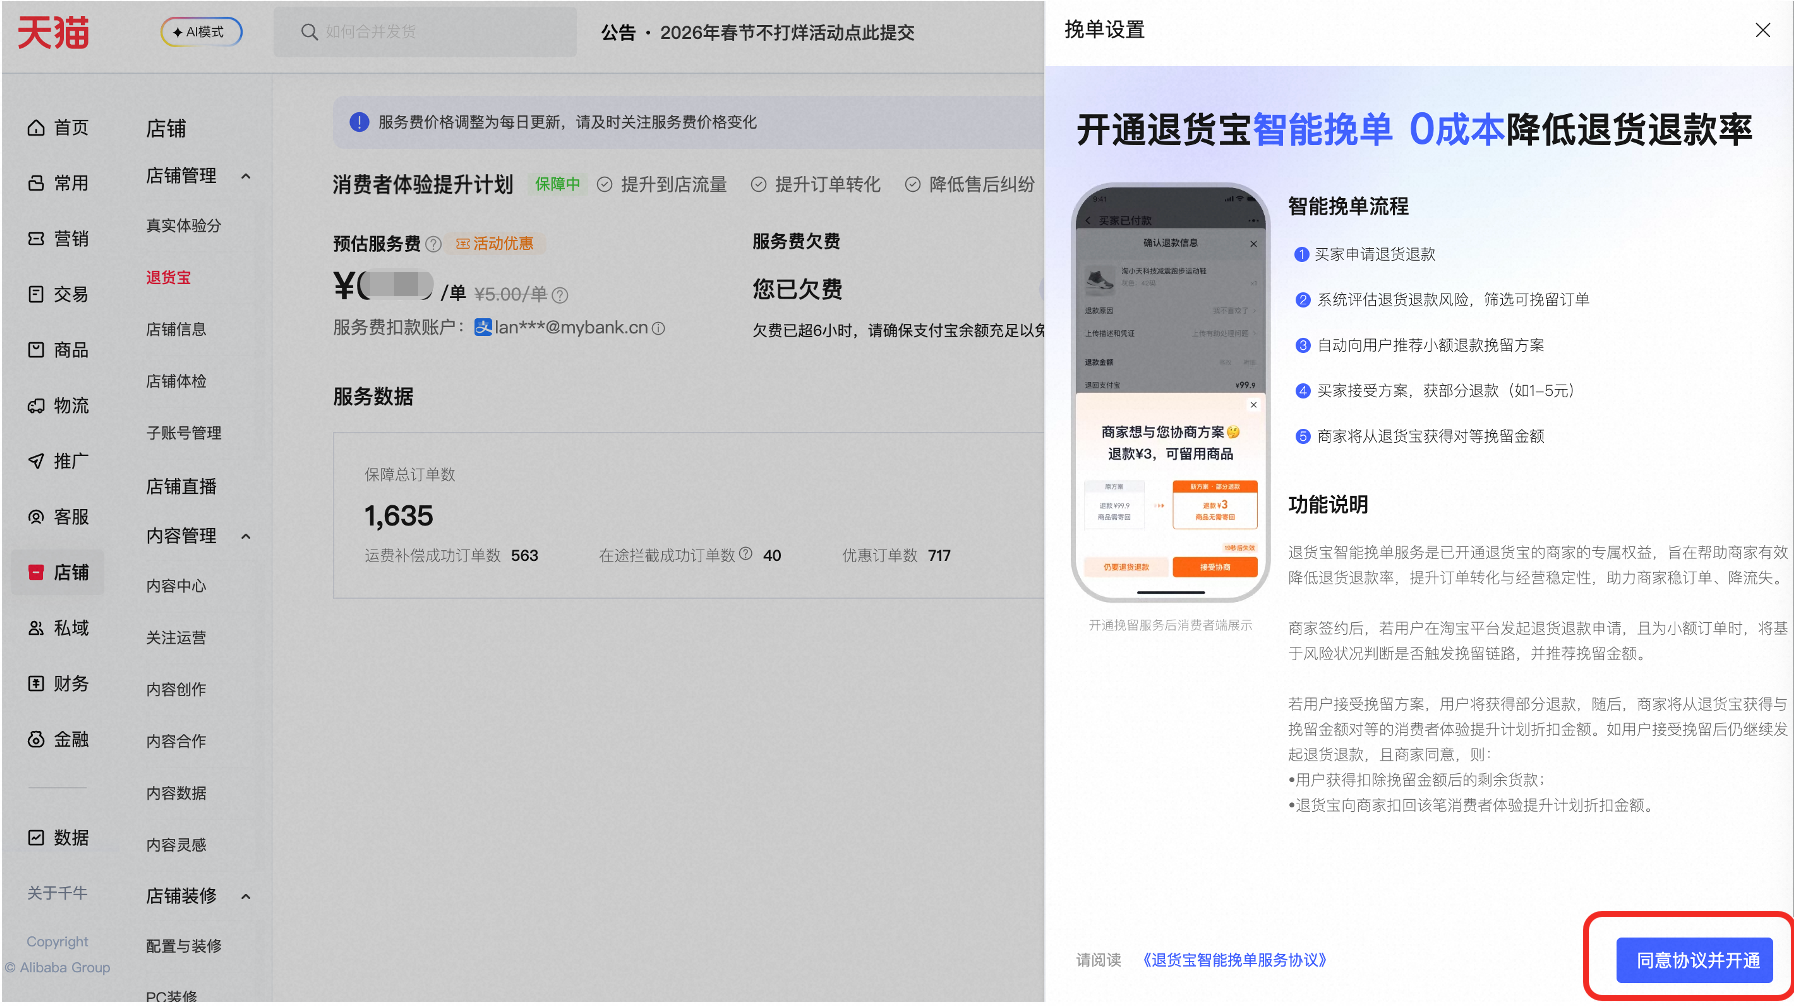Open 推广 in sidebar

coord(58,461)
